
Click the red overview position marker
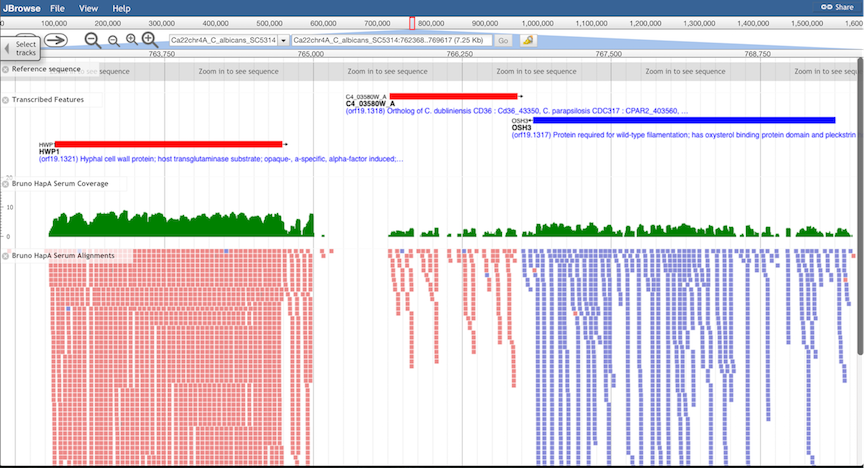coord(412,22)
